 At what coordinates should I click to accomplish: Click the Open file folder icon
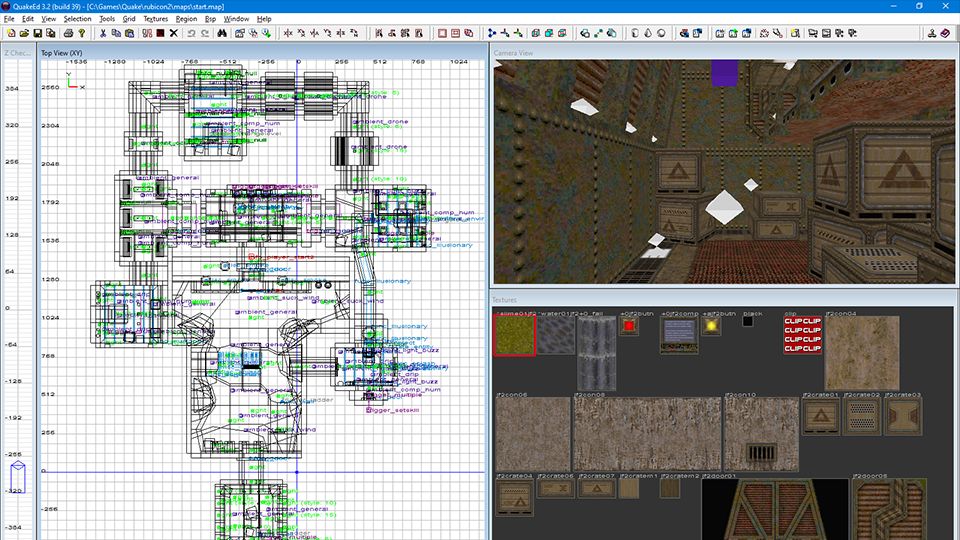coord(23,33)
